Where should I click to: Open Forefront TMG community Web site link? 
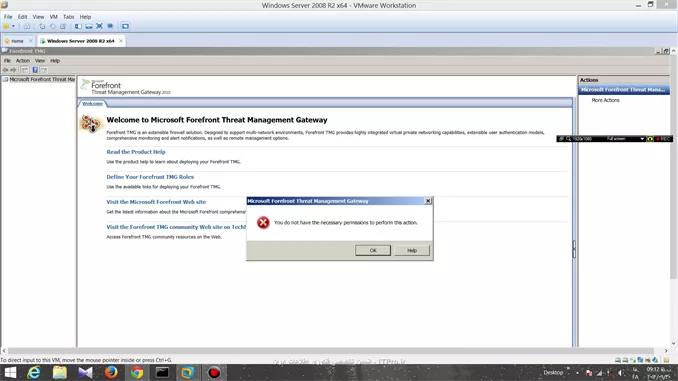pyautogui.click(x=176, y=227)
